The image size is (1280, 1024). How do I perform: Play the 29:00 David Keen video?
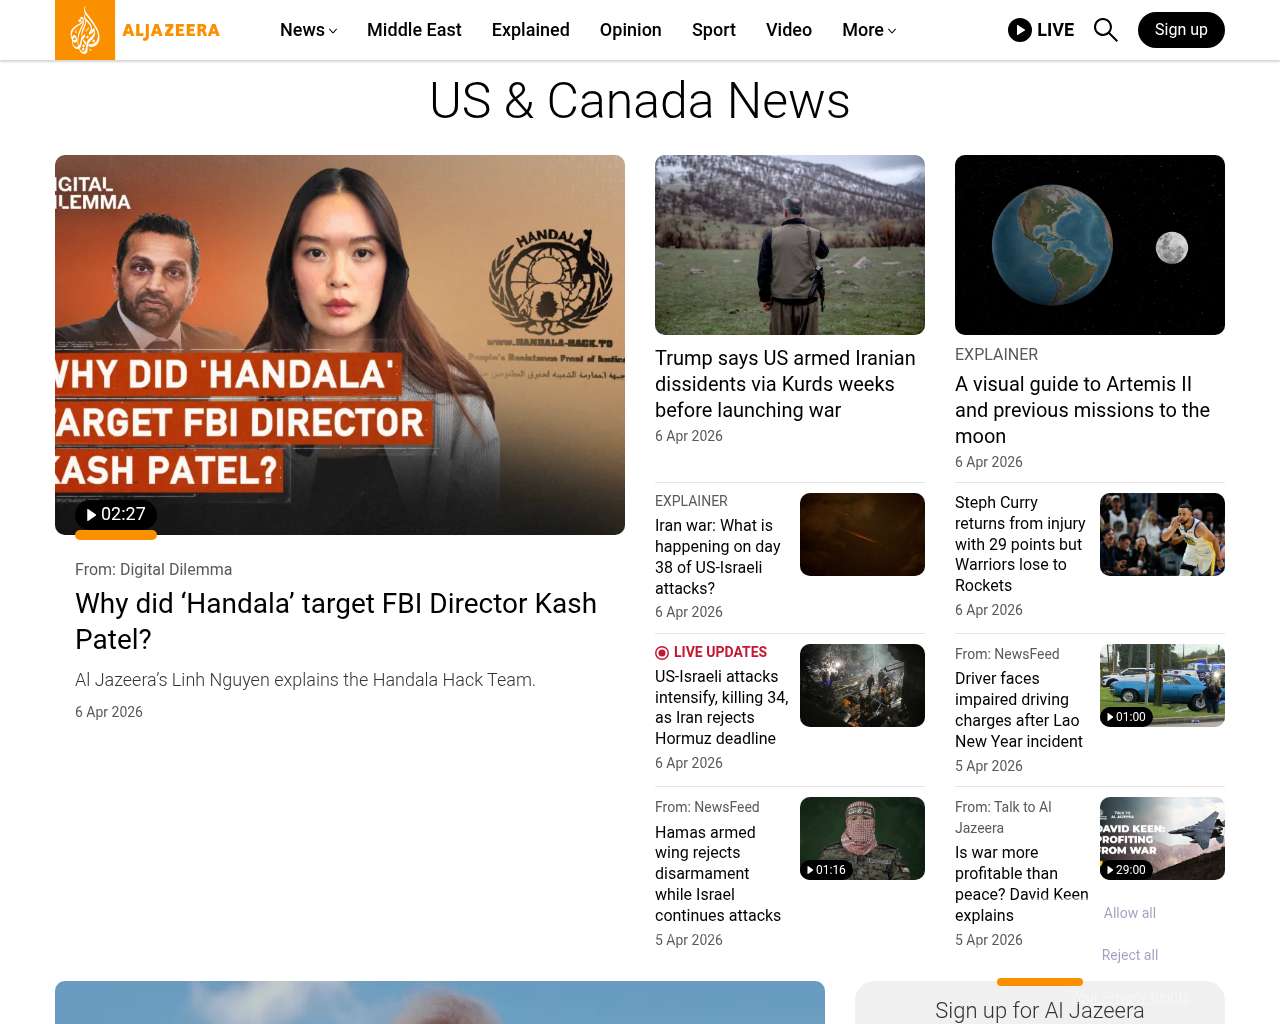(1126, 870)
